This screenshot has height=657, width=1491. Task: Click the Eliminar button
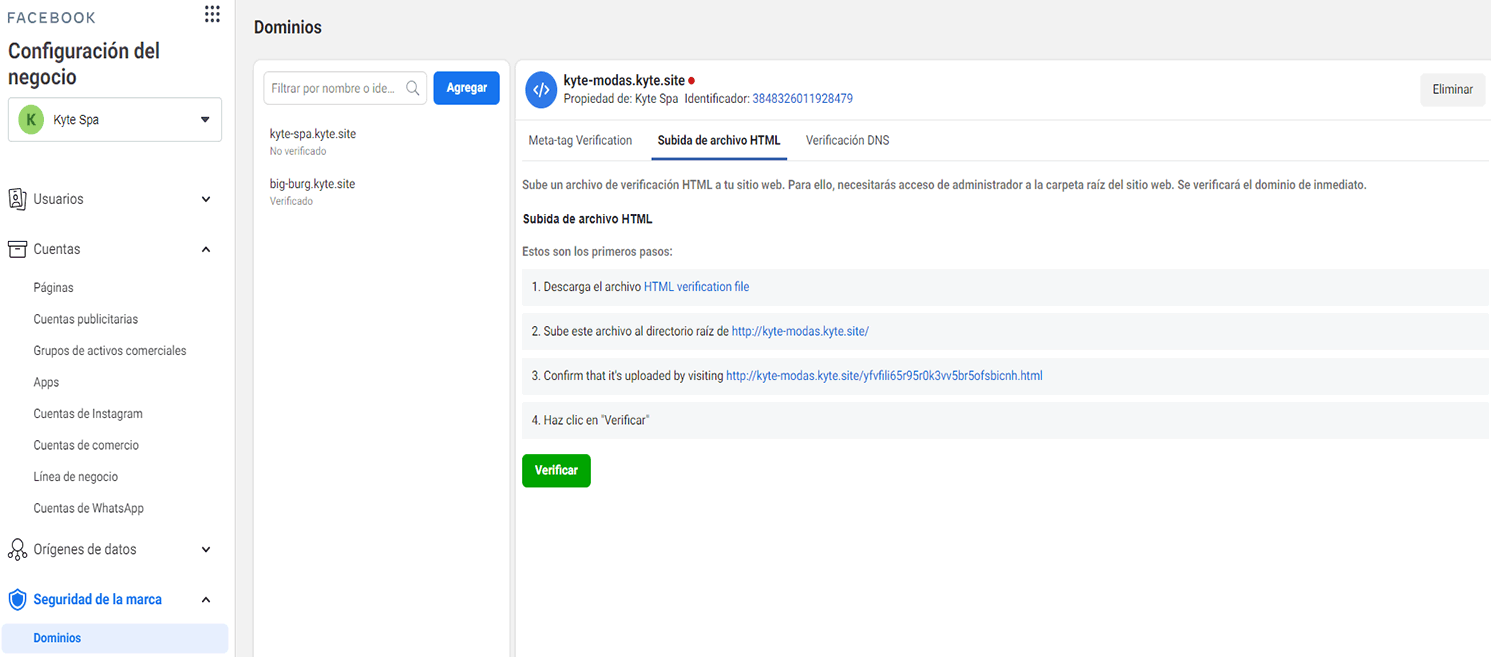(1452, 89)
